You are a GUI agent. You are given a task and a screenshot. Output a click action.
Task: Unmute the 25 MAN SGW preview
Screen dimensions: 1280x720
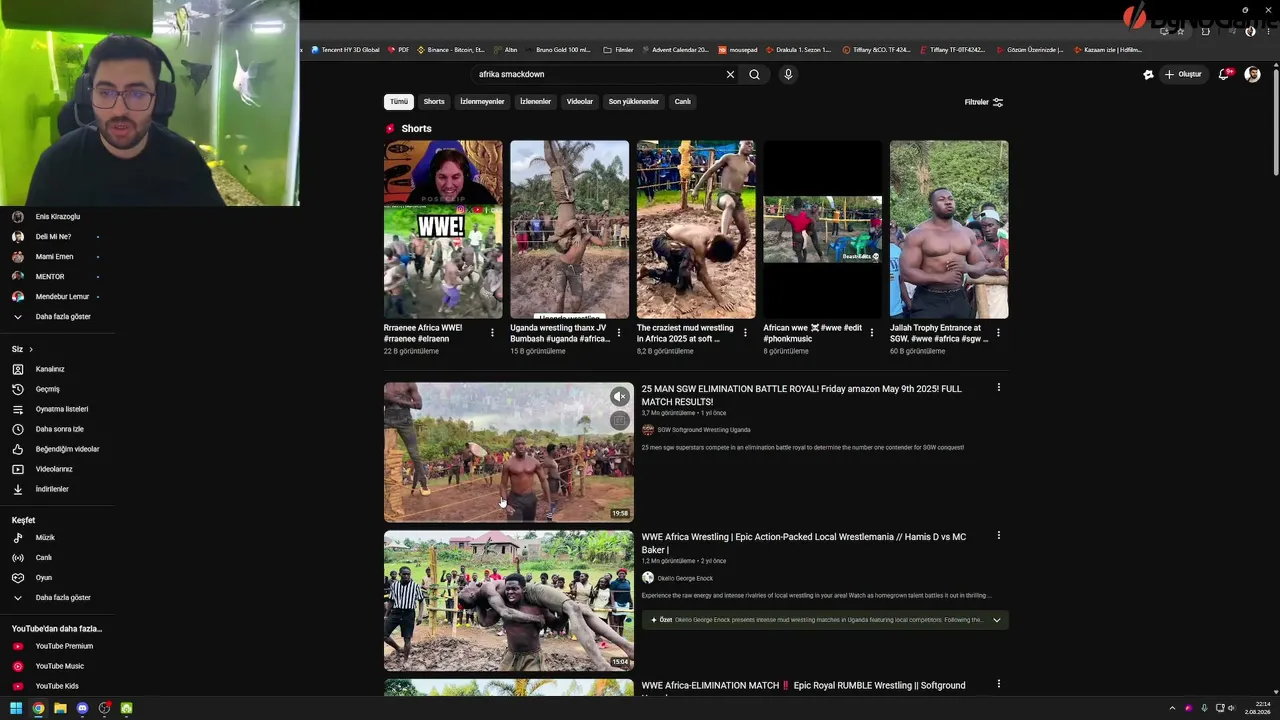620,397
